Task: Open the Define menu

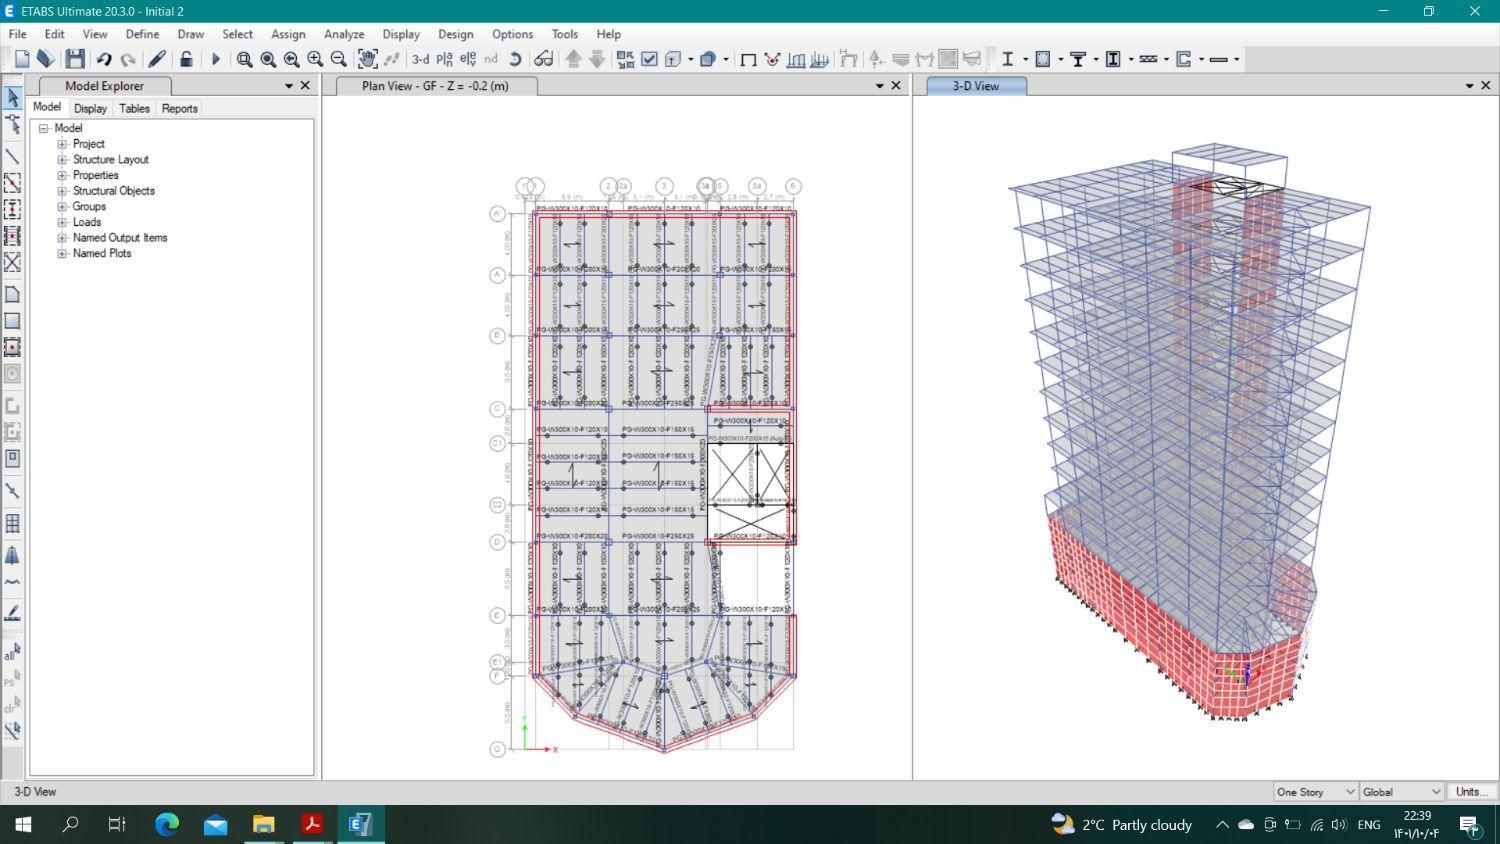Action: [x=142, y=34]
